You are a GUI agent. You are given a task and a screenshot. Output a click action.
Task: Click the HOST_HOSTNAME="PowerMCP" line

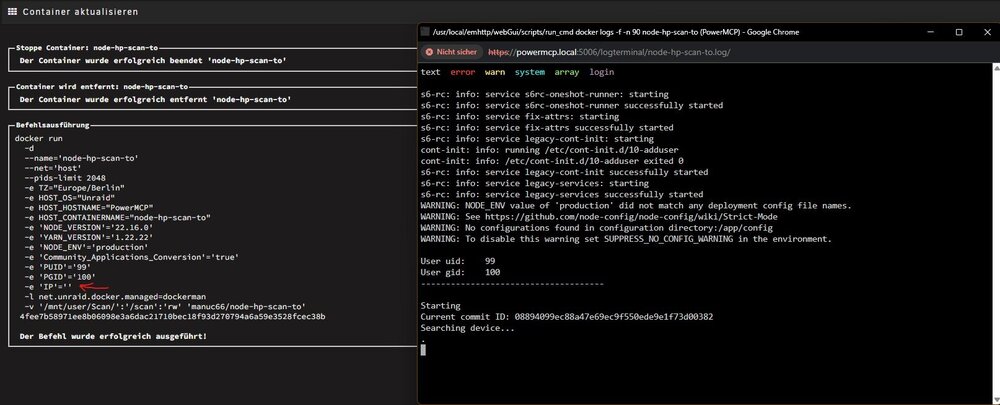[x=89, y=208]
